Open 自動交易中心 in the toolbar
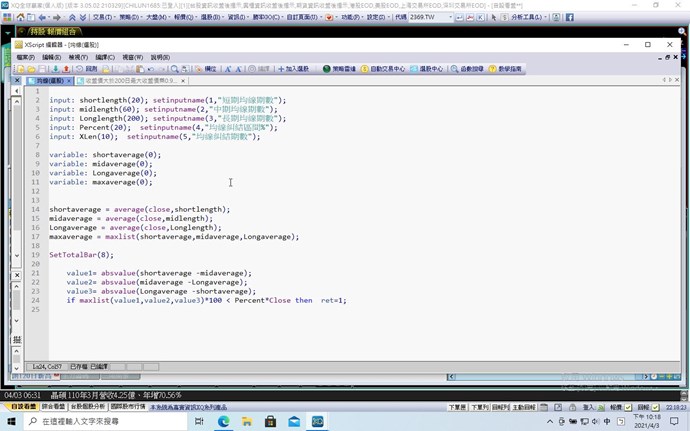The height and width of the screenshot is (431, 690). [x=383, y=69]
